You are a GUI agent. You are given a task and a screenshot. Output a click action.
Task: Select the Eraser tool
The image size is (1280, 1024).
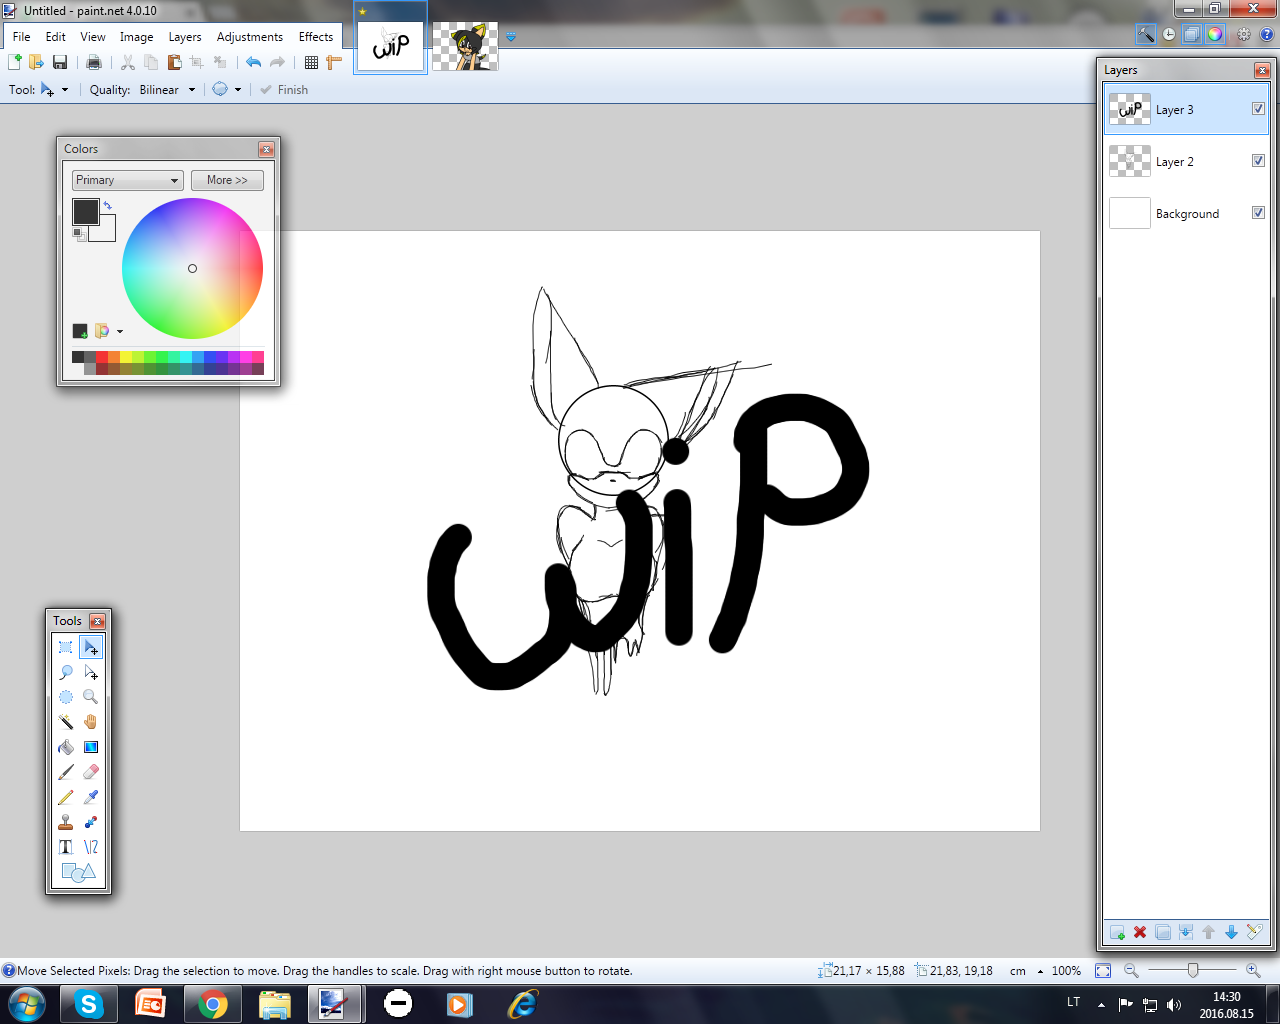(x=91, y=772)
